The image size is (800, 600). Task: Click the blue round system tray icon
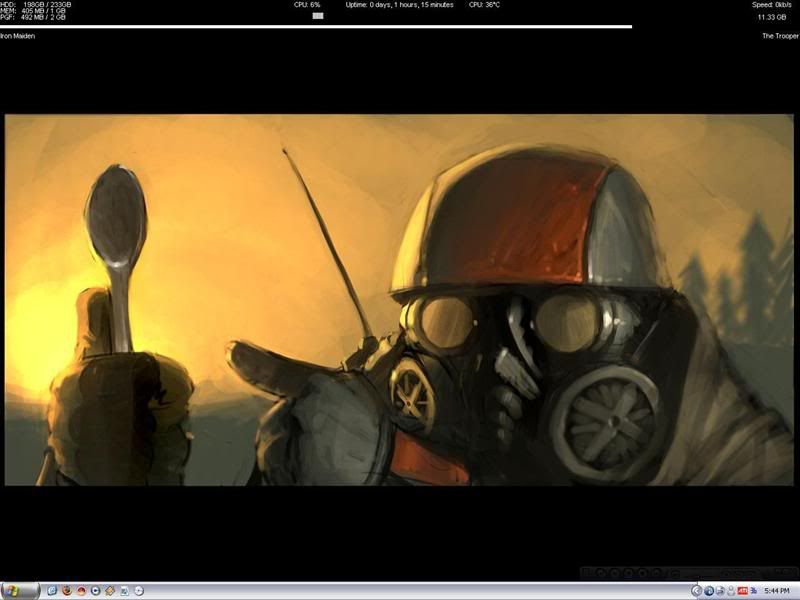[708, 591]
